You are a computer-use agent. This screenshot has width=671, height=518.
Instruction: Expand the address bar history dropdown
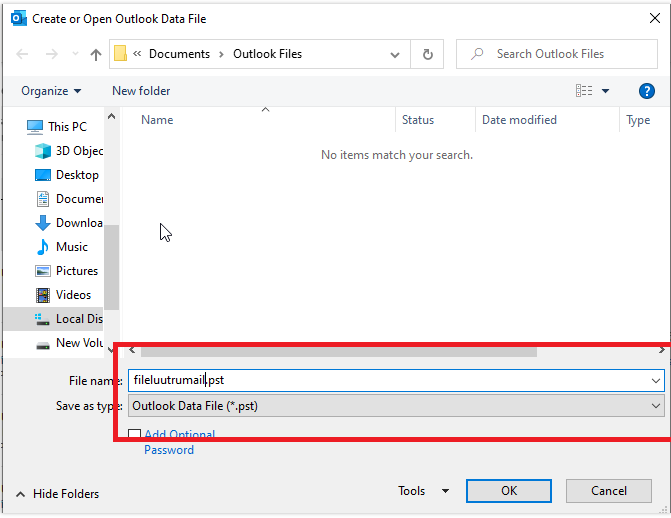pyautogui.click(x=395, y=54)
